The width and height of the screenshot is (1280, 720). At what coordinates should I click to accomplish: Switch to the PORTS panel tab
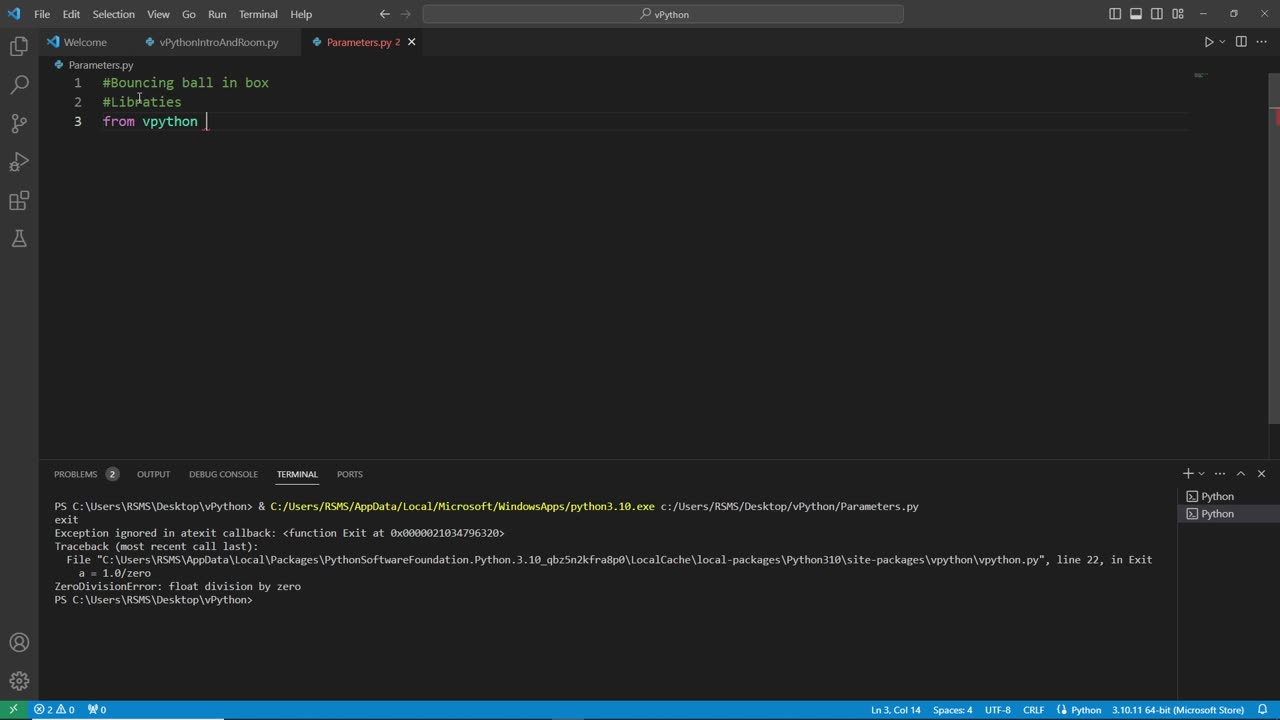click(x=349, y=474)
